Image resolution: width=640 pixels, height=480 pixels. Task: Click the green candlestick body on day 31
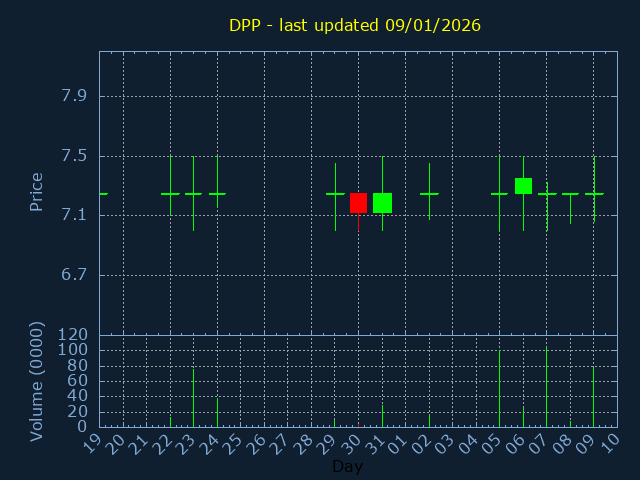[x=382, y=203]
